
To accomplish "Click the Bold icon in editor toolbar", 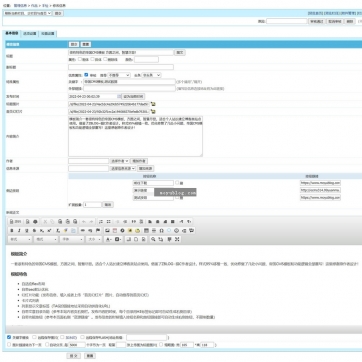I will point(12,230).
